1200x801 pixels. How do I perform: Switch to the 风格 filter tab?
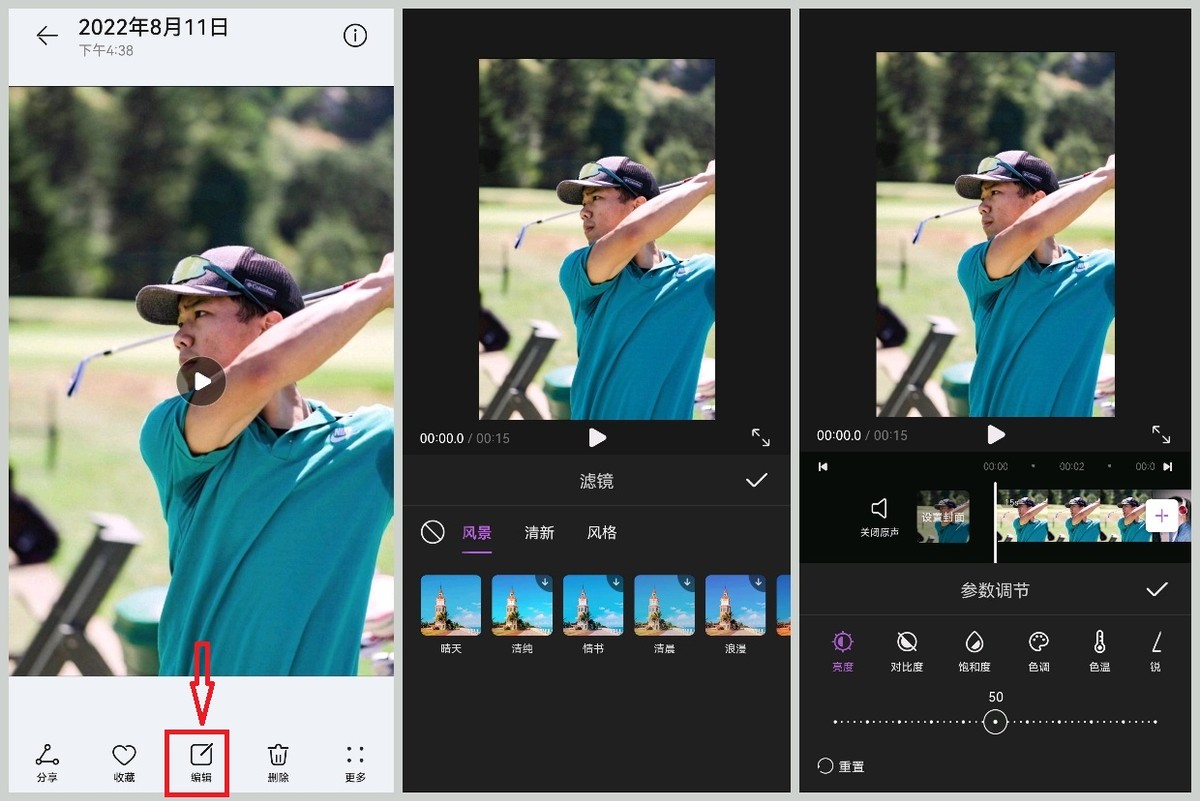(x=603, y=533)
